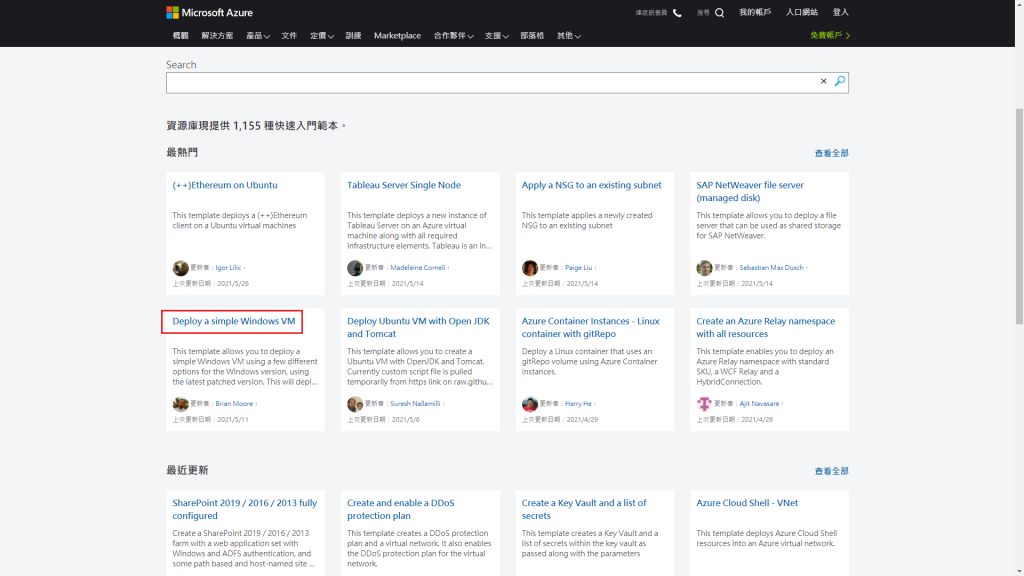Open Deploy Ubuntu VM with Open JDK template
1024x576 pixels.
(418, 327)
